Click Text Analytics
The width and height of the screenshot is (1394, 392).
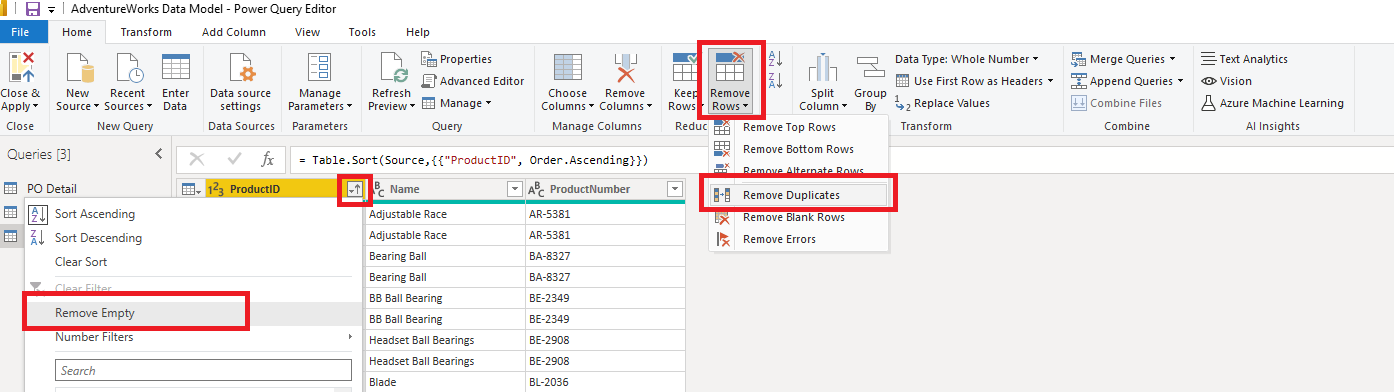point(1244,59)
